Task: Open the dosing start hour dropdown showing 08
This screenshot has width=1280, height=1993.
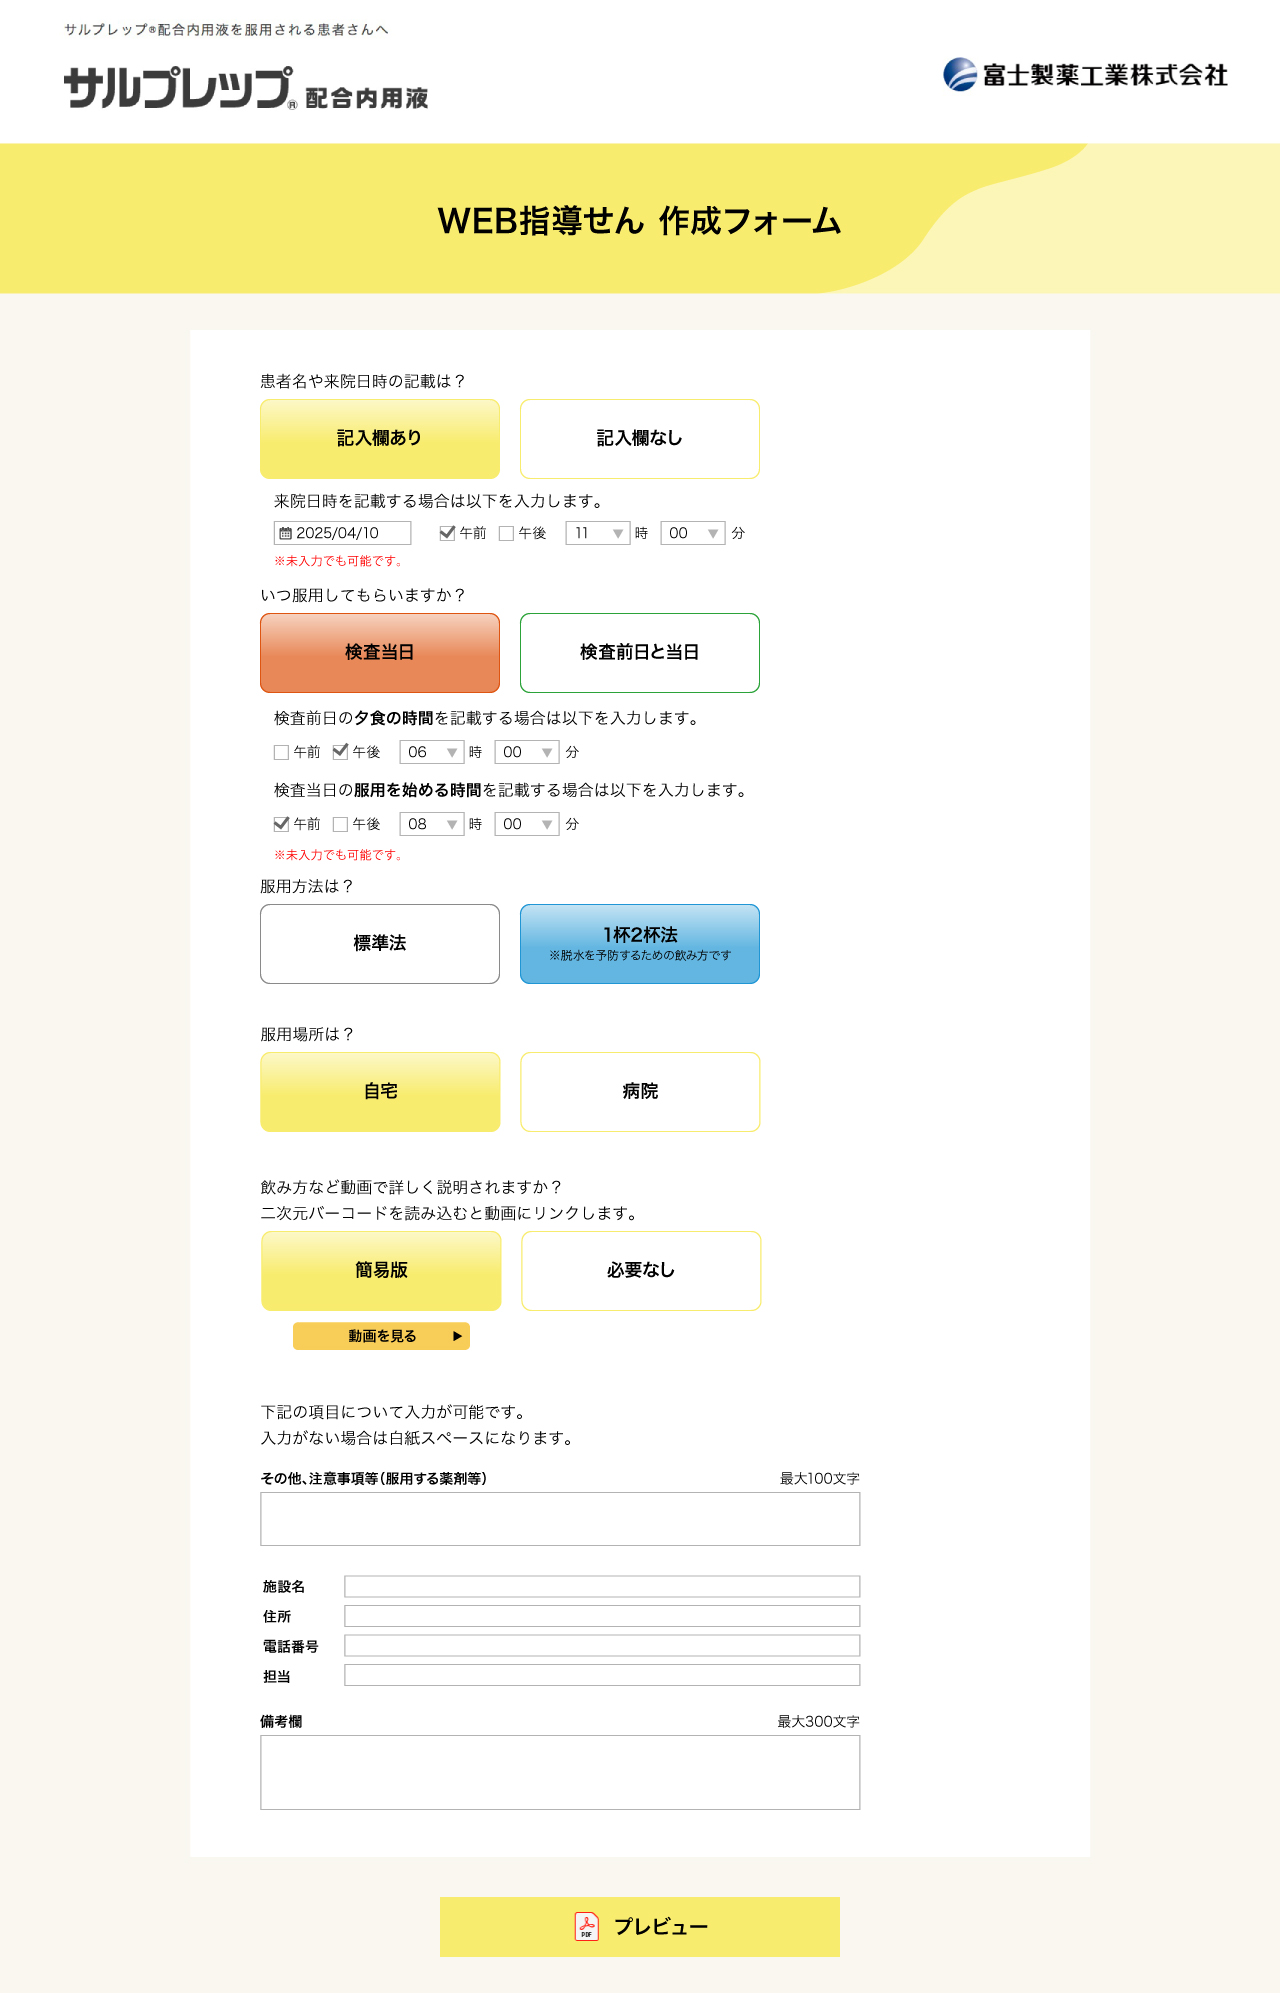Action: coord(432,824)
